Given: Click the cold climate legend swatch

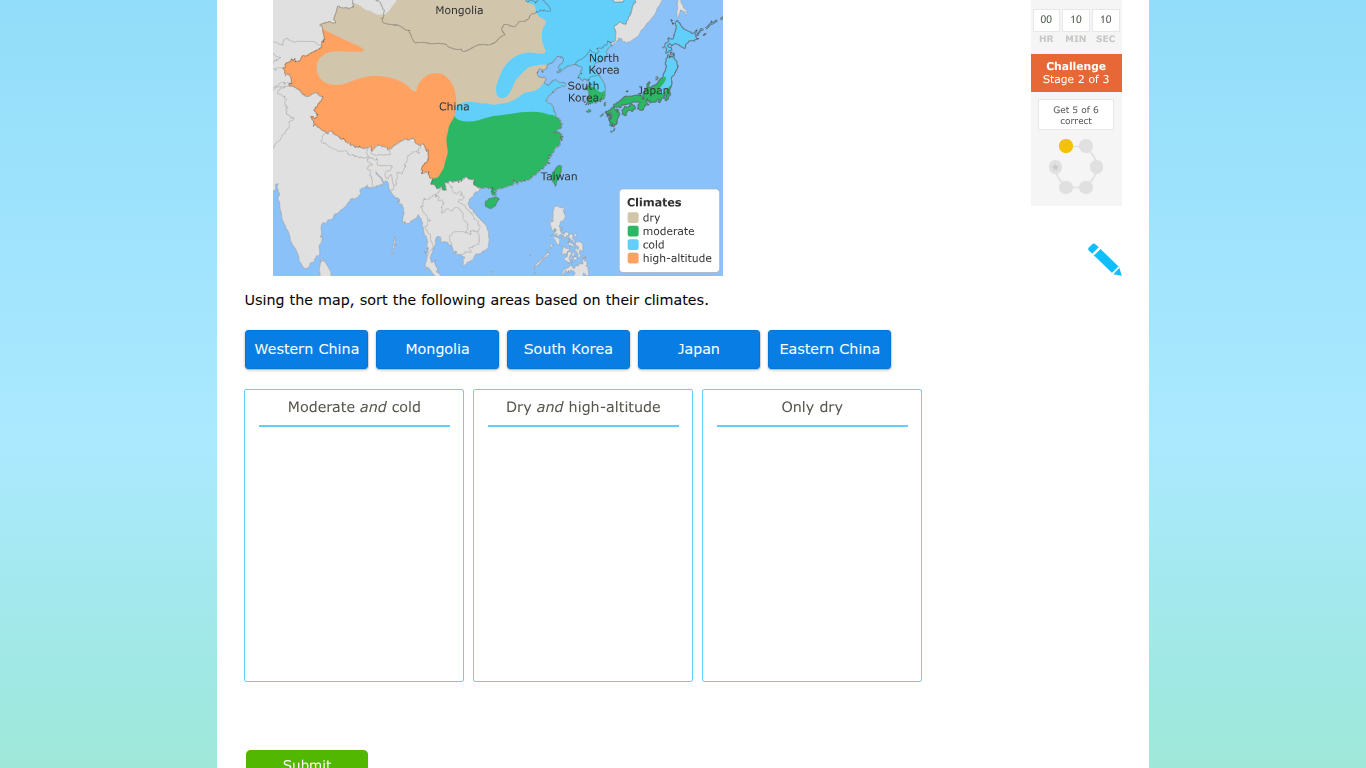Looking at the screenshot, I should click(634, 244).
